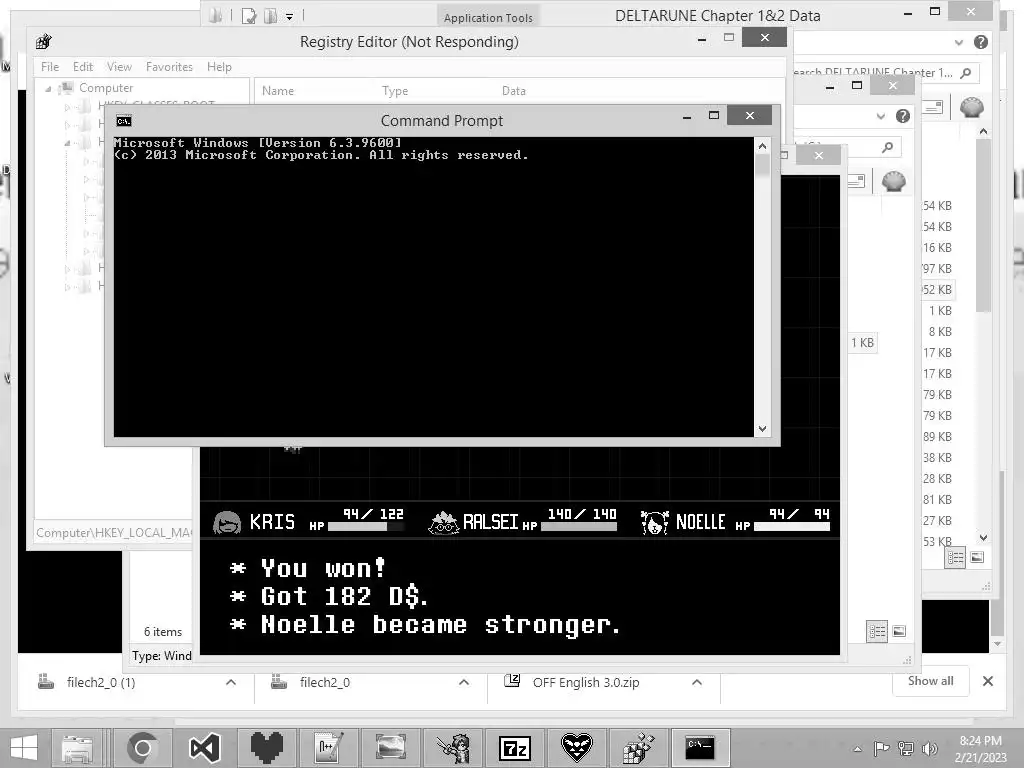The width and height of the screenshot is (1024, 768).
Task: Click the help icon in the DELTARUNE Chapter 1&2 Data window
Action: point(980,42)
